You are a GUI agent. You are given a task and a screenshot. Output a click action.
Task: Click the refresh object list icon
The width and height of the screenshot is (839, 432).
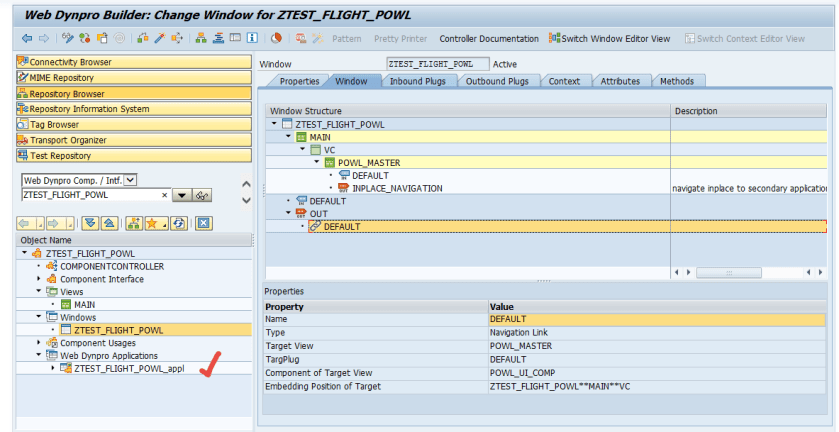coord(180,222)
